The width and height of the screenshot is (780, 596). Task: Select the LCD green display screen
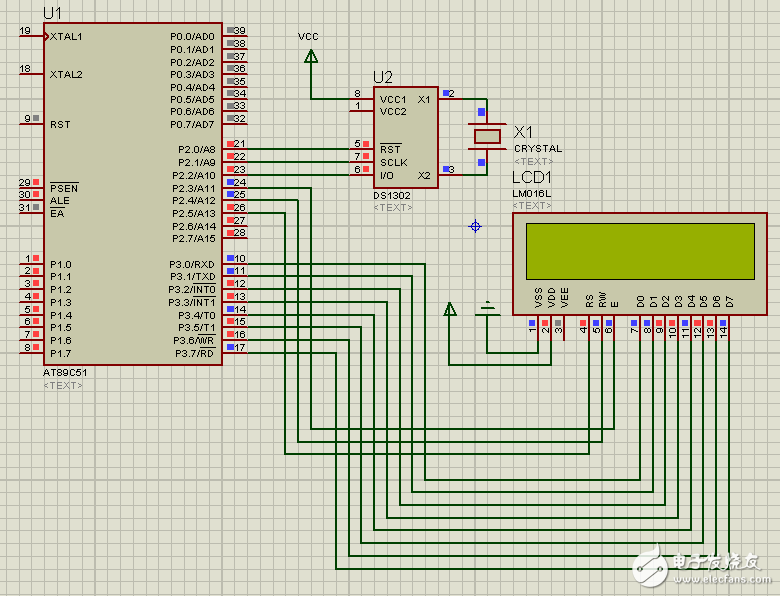(640, 251)
